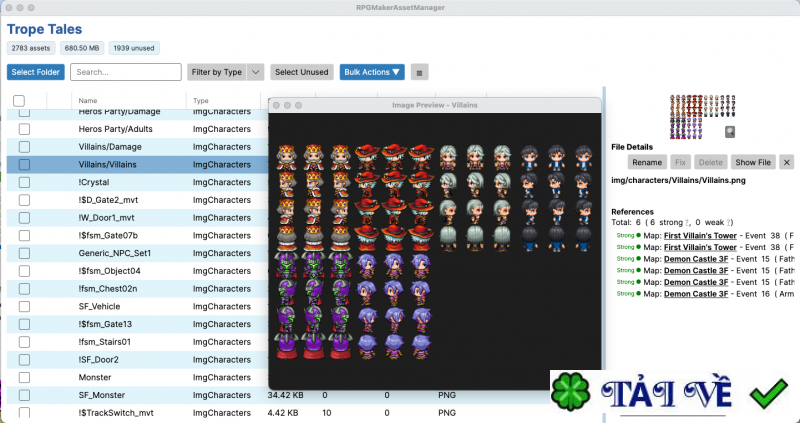Click the magnifier icon under the thumbnail

coord(730,132)
